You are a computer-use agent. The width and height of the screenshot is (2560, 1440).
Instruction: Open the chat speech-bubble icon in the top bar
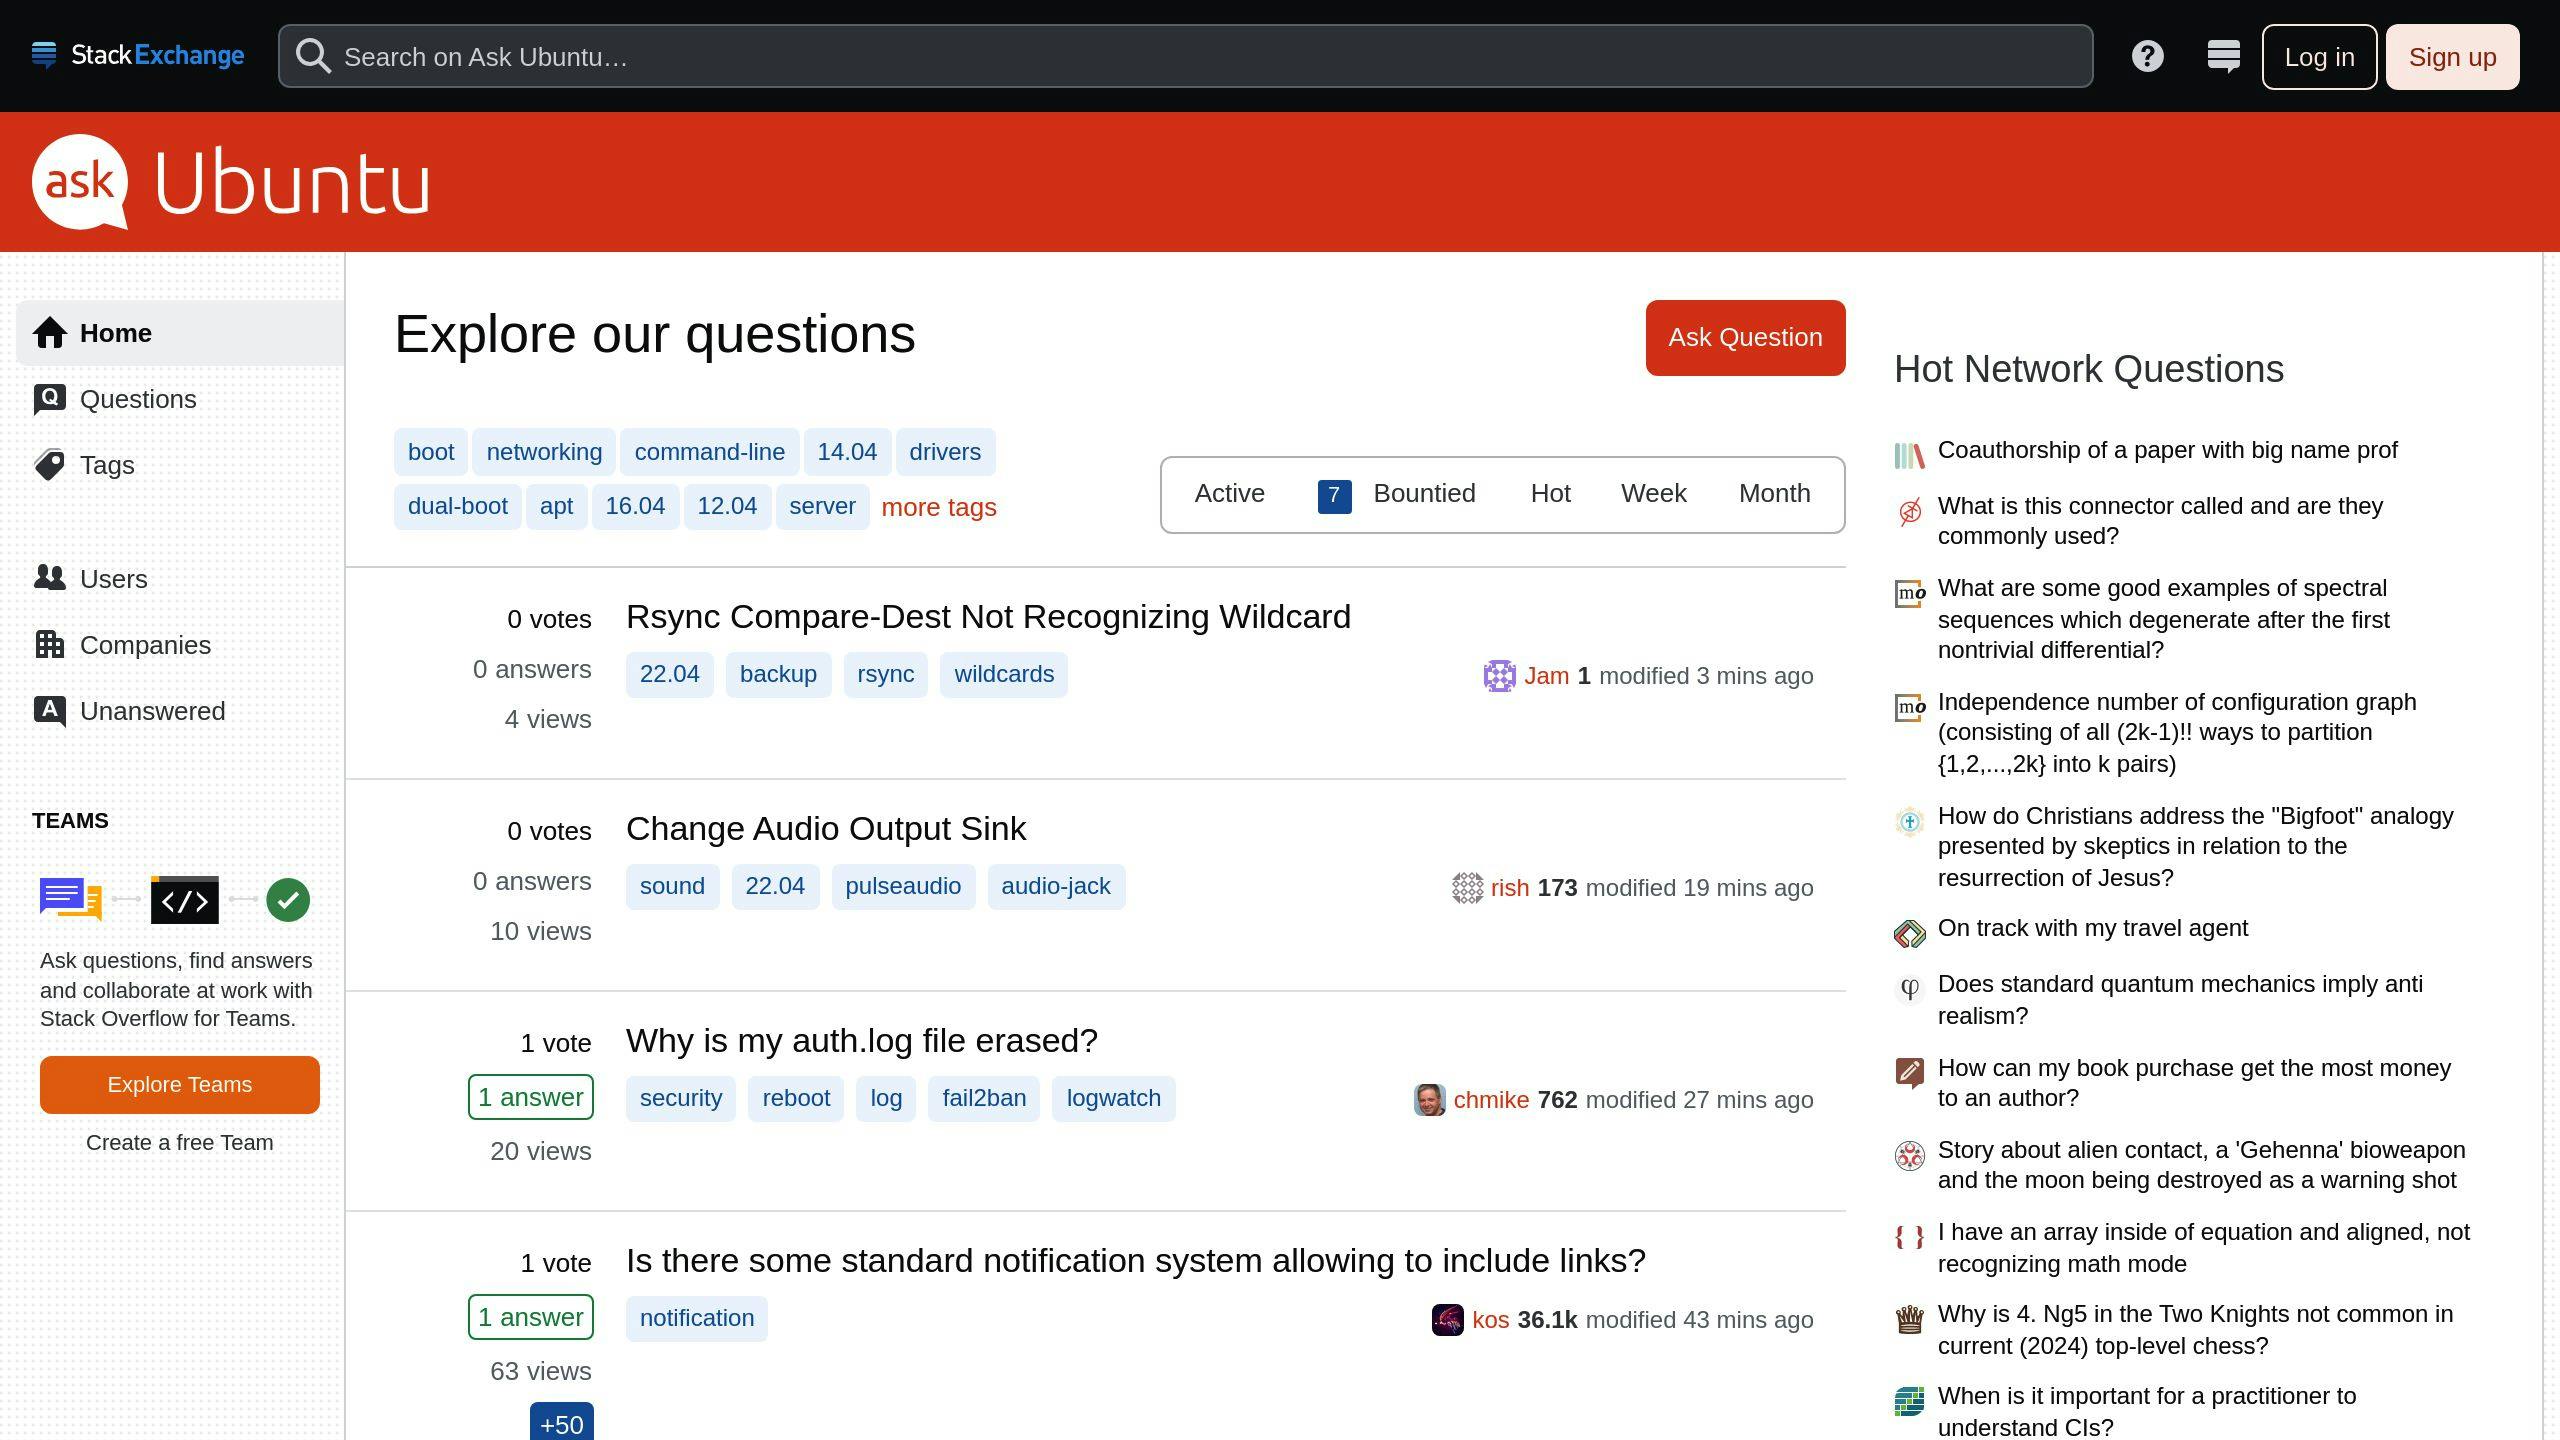pos(2224,56)
